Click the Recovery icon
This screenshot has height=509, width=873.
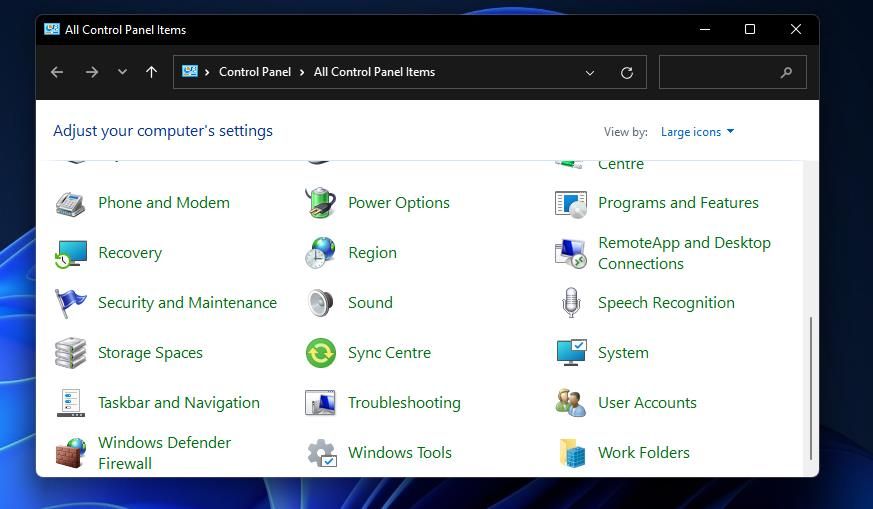tap(71, 253)
